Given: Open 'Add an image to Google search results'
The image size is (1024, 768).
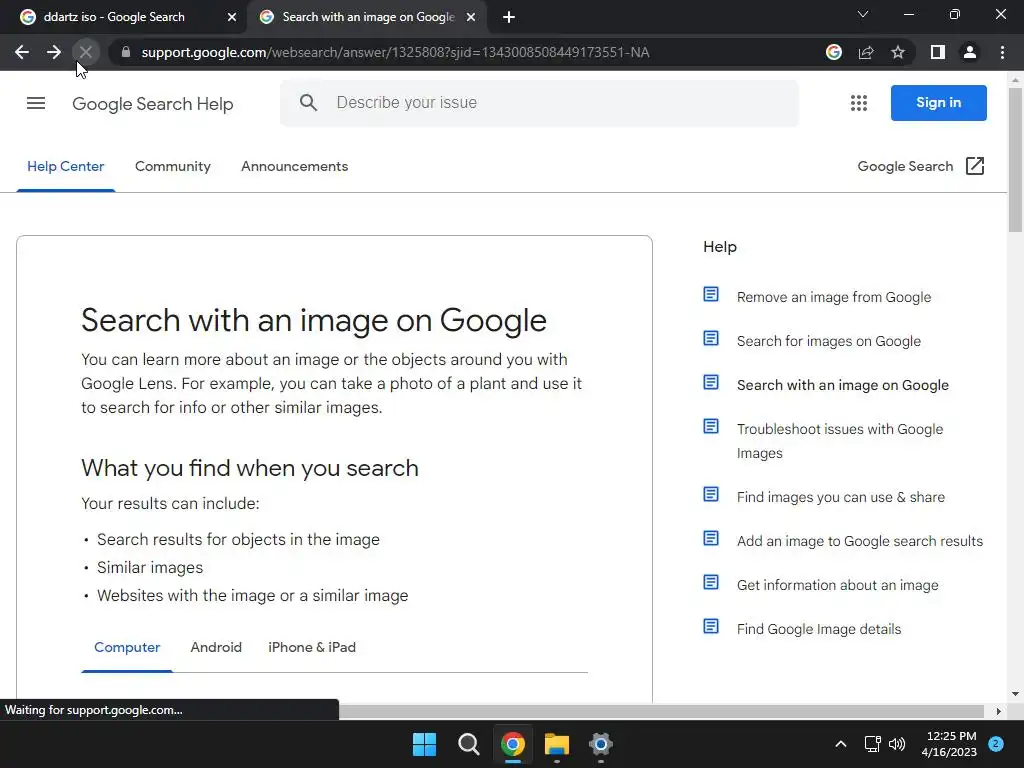Looking at the screenshot, I should (859, 541).
